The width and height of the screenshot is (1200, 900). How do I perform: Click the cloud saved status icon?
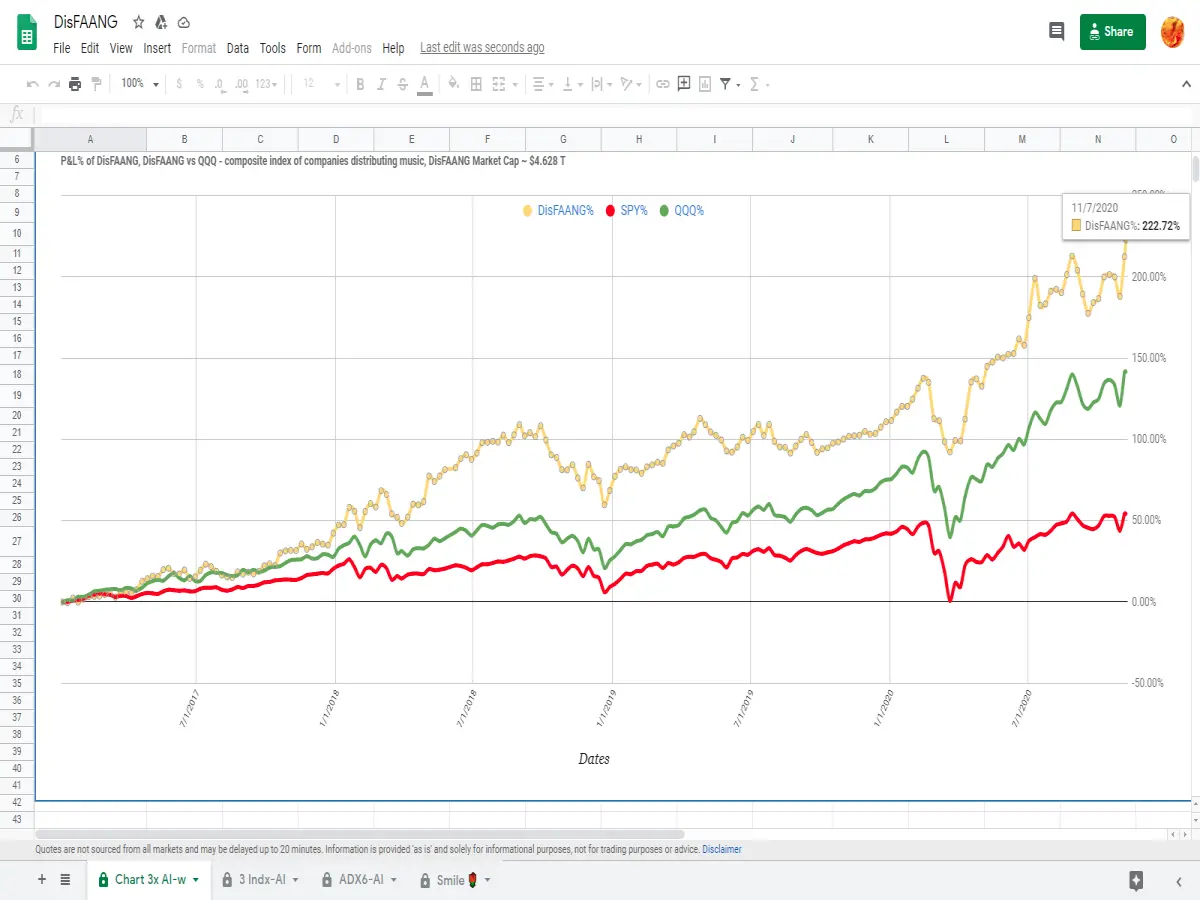tap(183, 22)
